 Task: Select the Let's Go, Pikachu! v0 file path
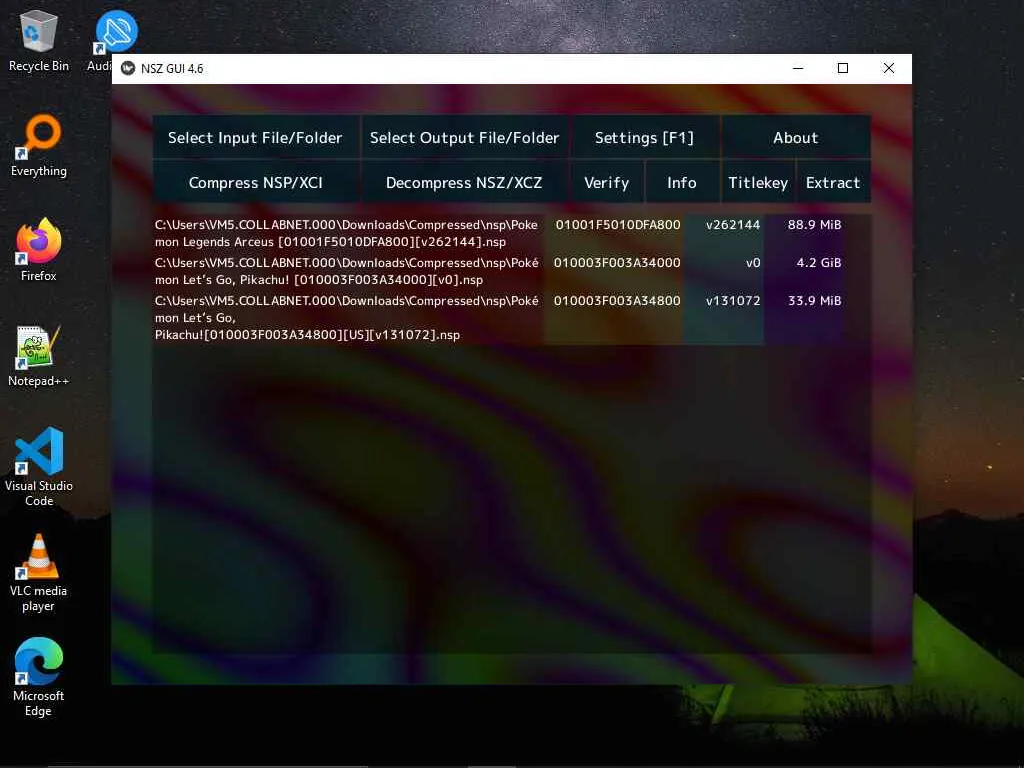[347, 271]
